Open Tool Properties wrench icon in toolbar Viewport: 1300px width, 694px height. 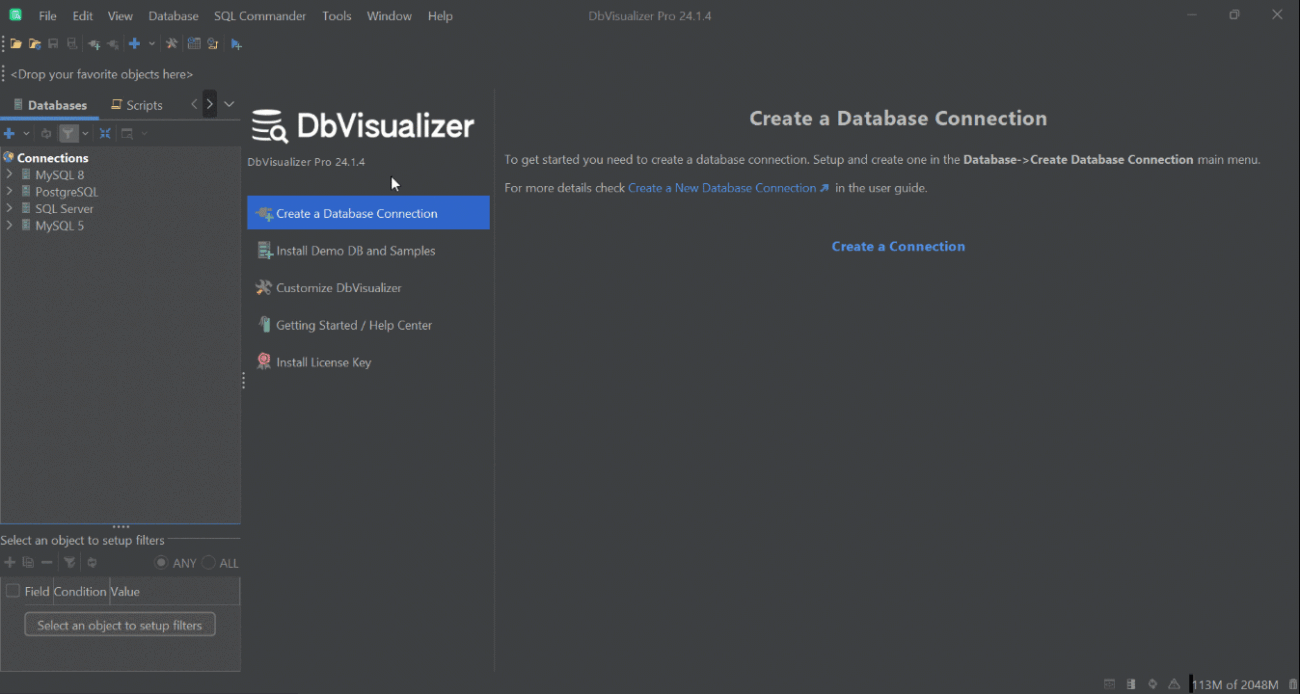tap(171, 44)
